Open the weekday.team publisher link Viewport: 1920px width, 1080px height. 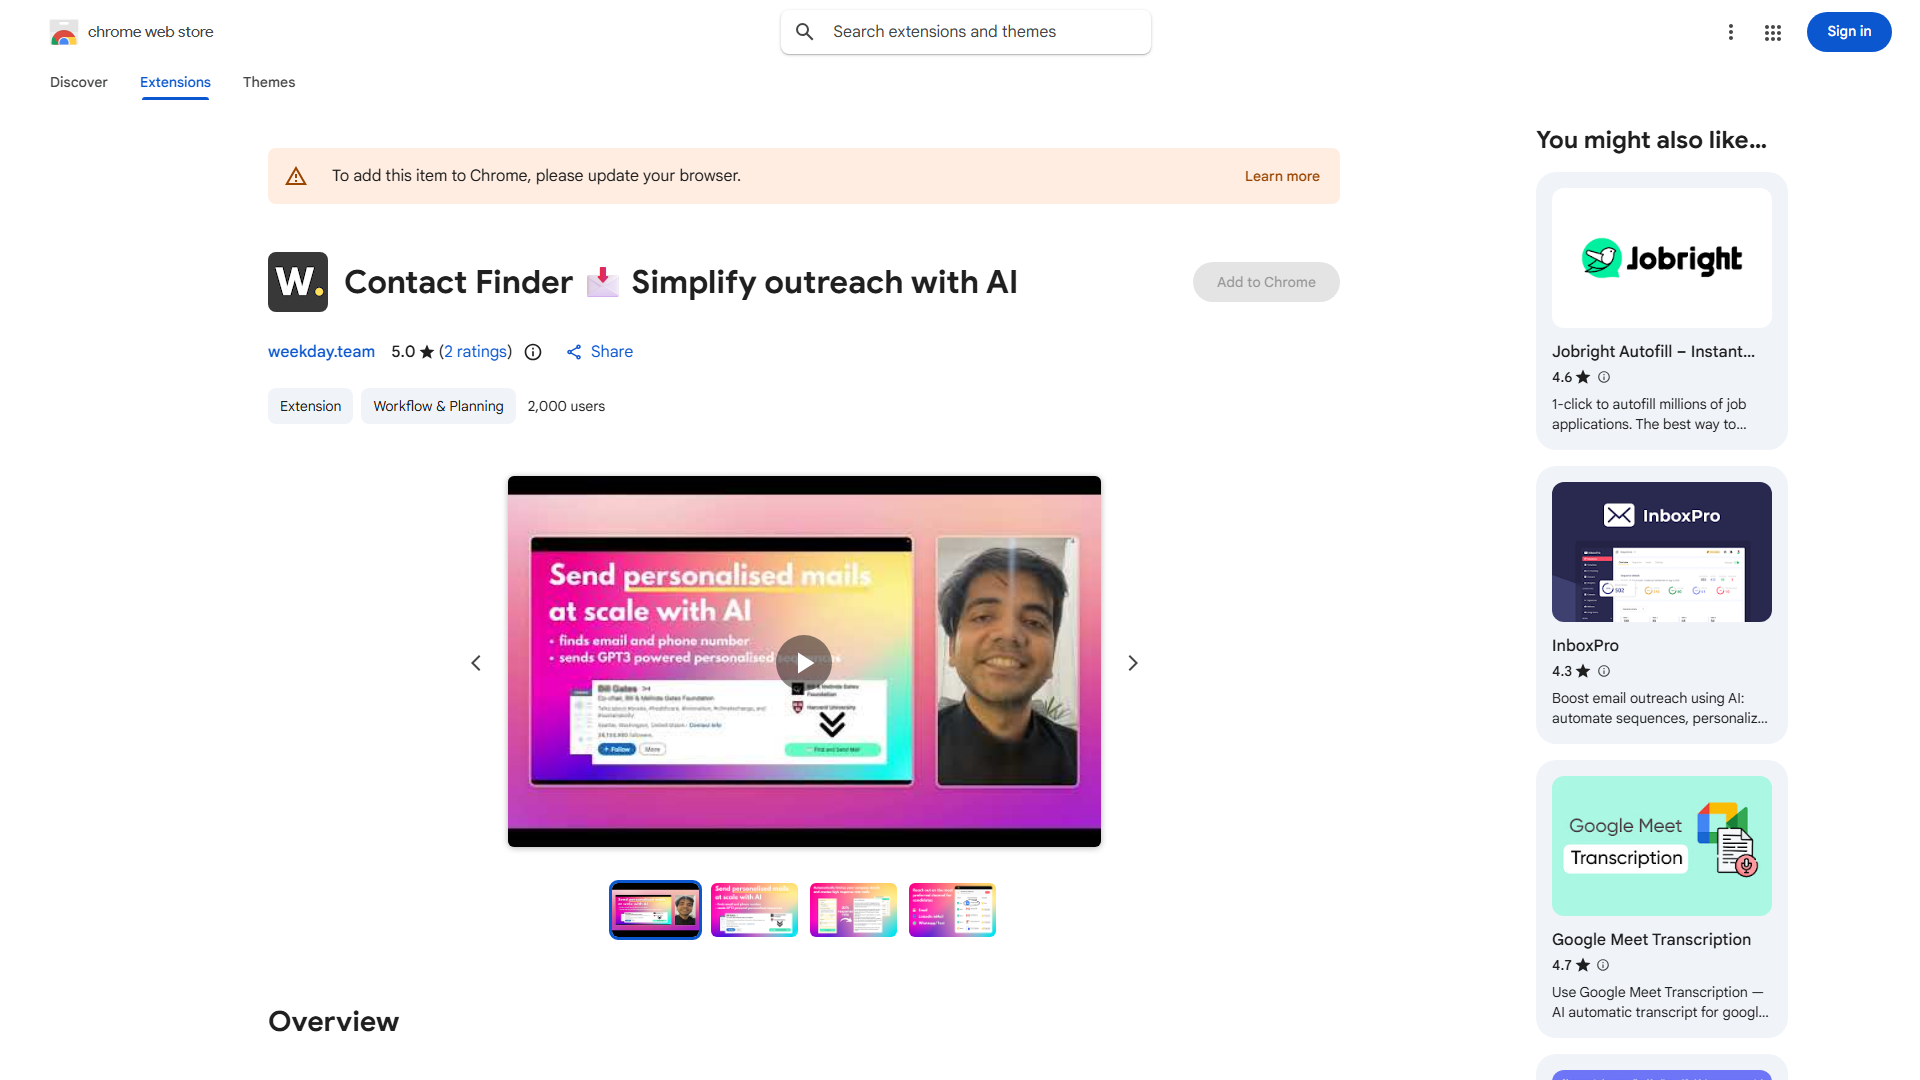[321, 352]
